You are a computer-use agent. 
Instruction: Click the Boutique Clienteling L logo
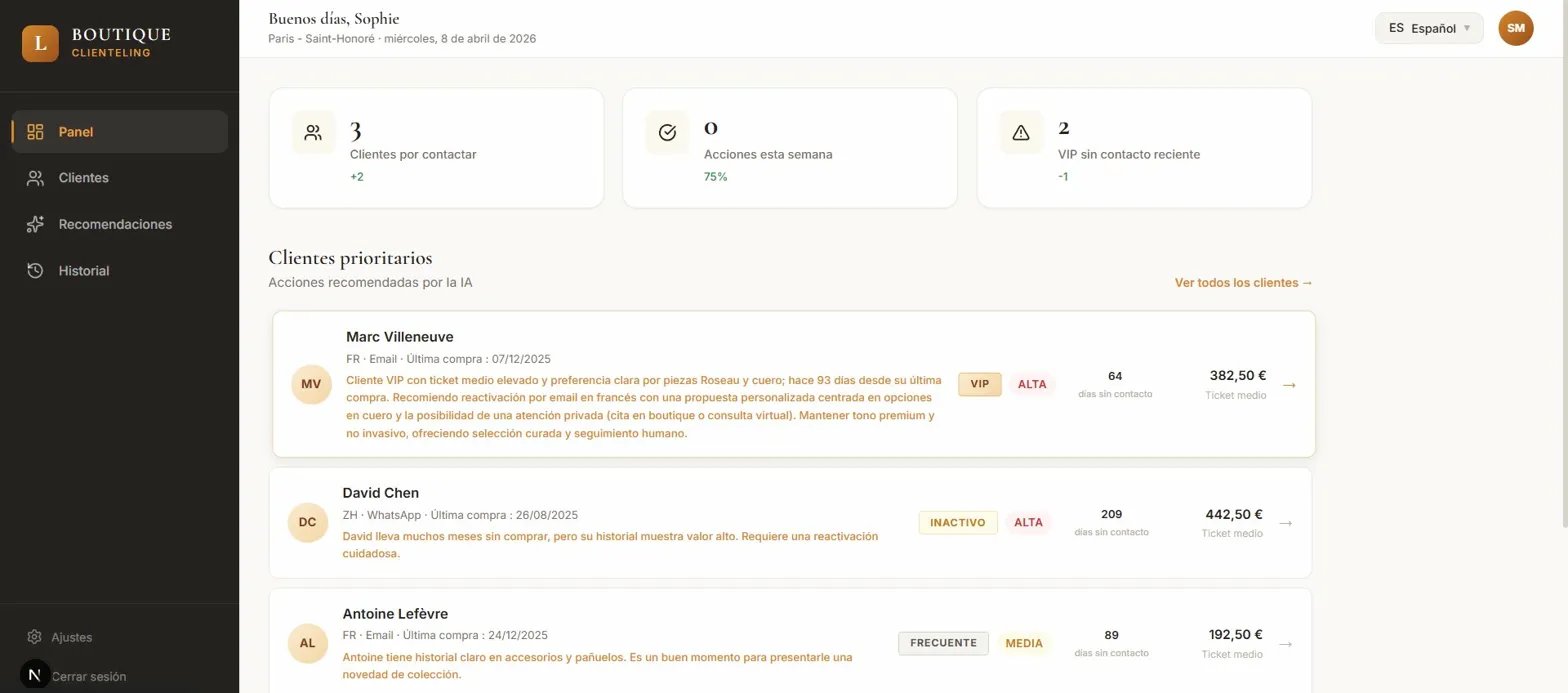click(x=40, y=43)
